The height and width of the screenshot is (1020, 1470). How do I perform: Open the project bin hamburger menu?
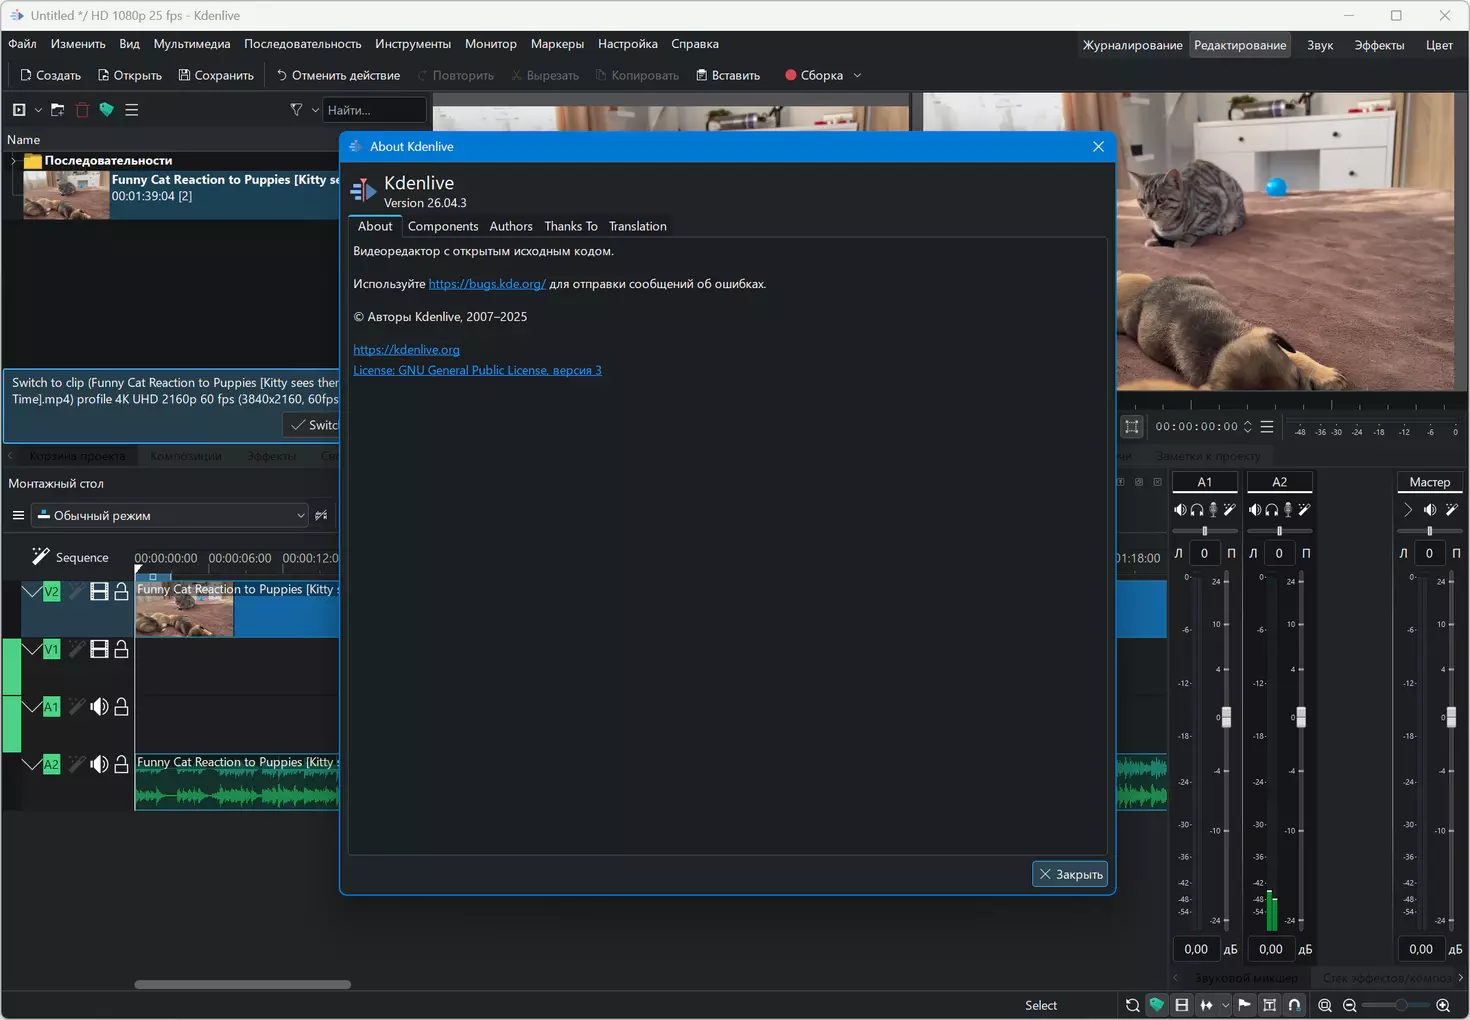(x=131, y=110)
